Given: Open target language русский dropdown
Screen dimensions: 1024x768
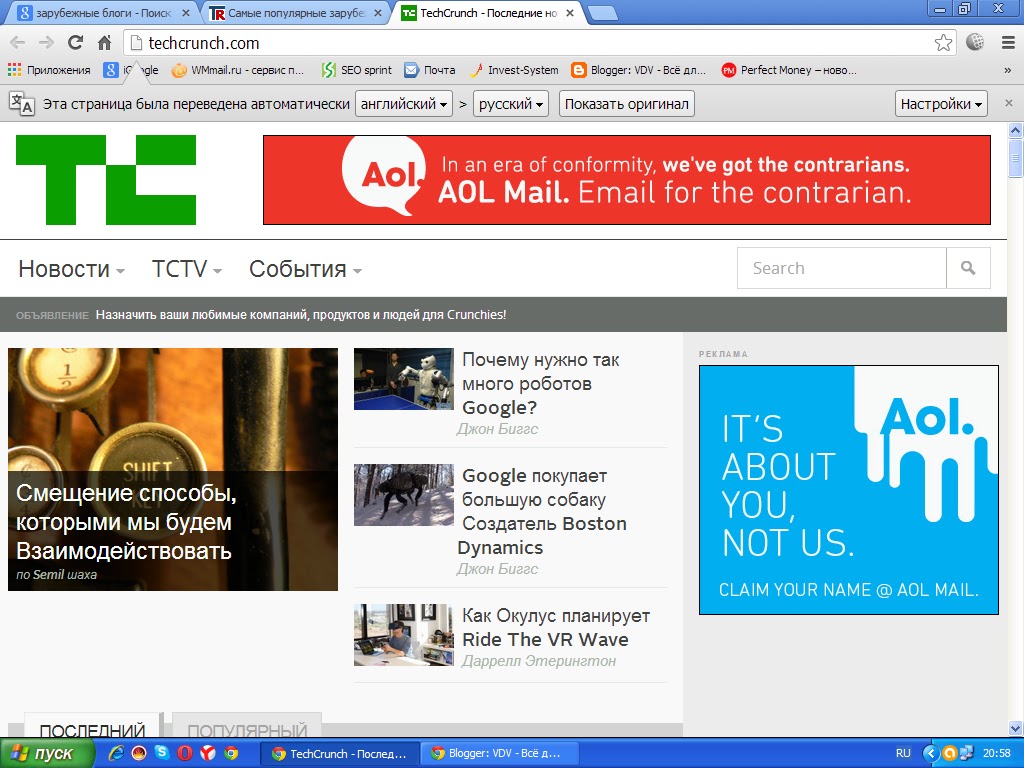Looking at the screenshot, I should 511,104.
